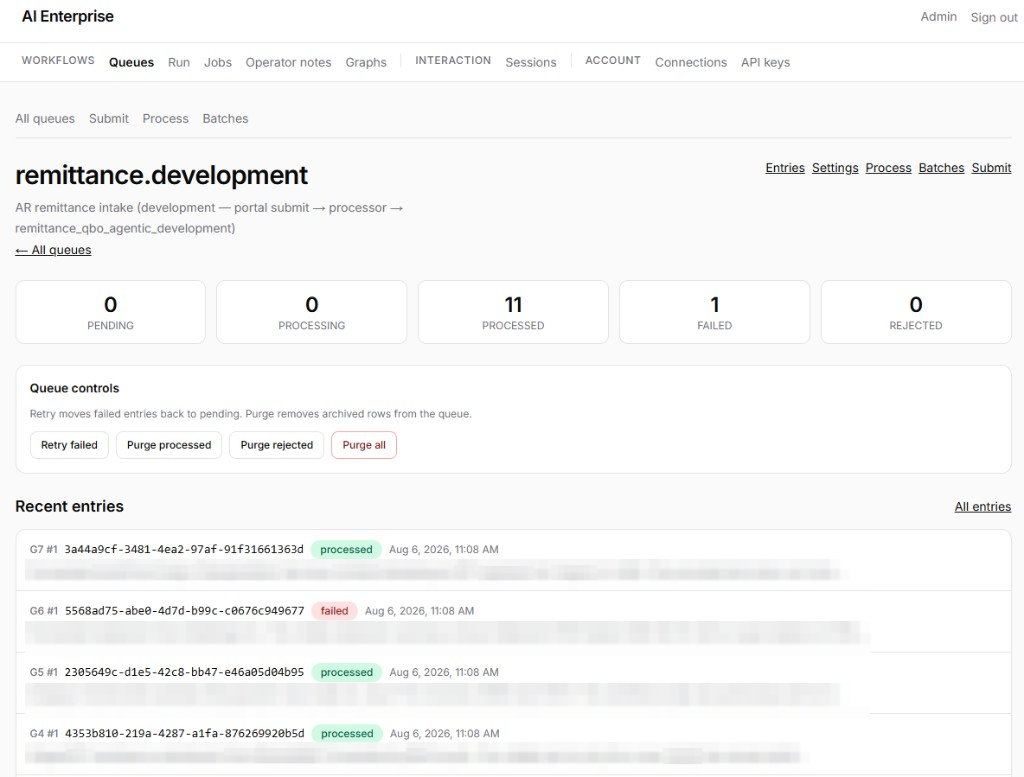
Task: Follow the underlined Submit link beside the queue title
Action: coord(991,168)
